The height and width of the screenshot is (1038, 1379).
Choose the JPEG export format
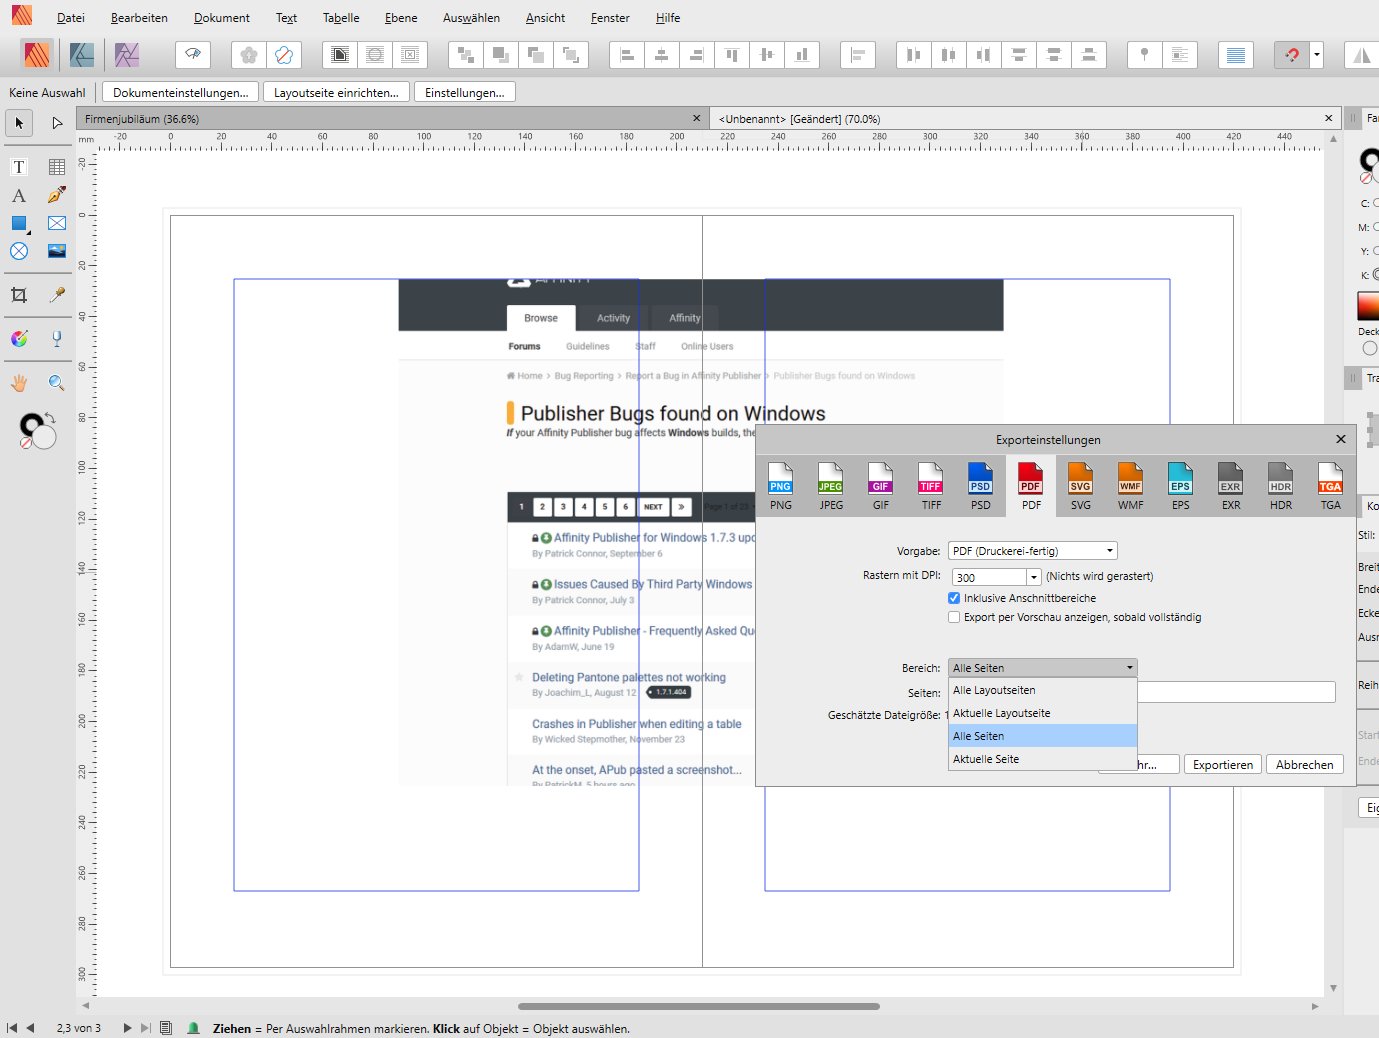pos(831,487)
